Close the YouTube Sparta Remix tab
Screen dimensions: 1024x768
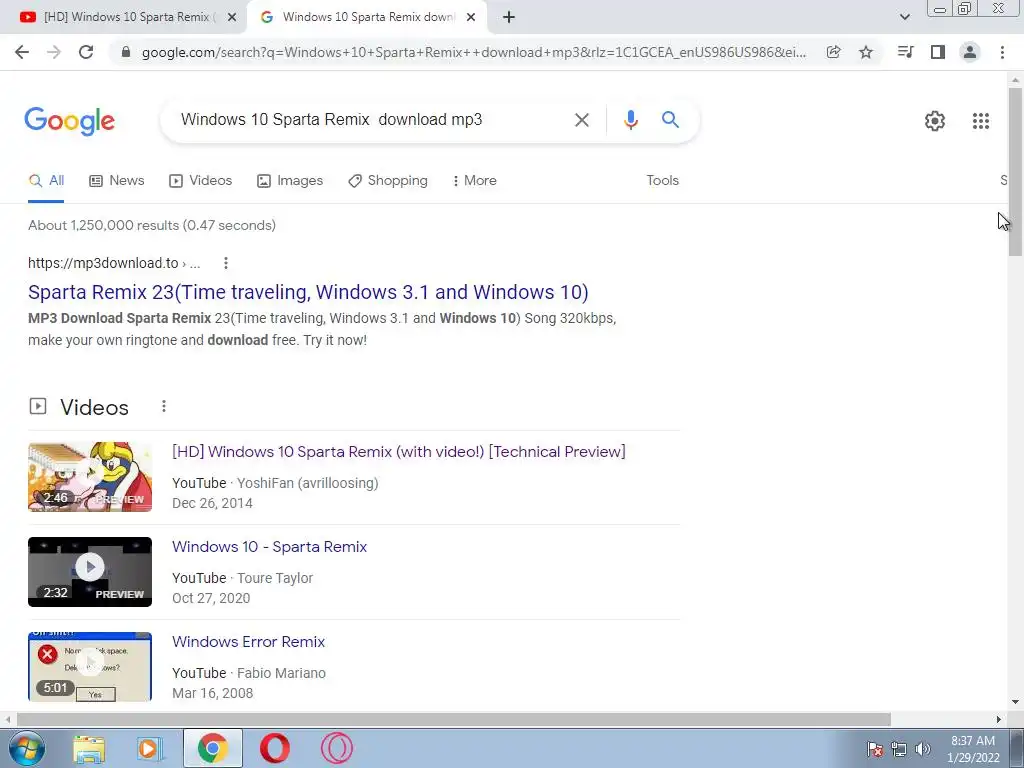coord(232,18)
